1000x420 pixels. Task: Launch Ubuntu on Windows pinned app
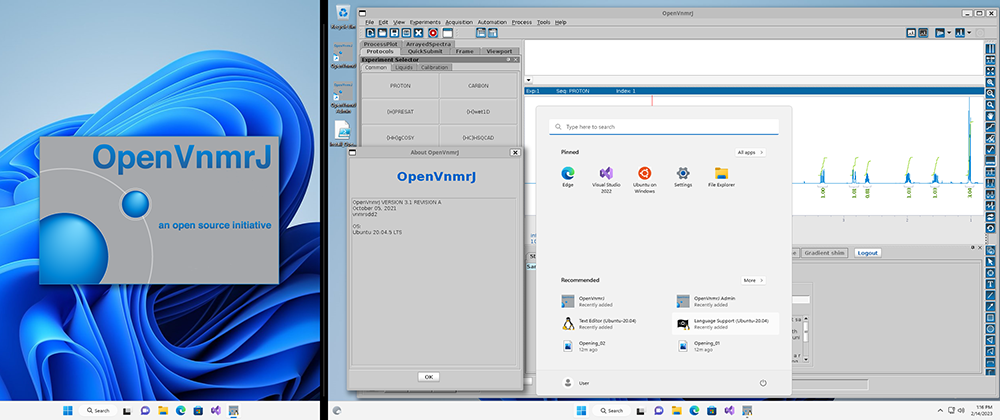coord(645,178)
